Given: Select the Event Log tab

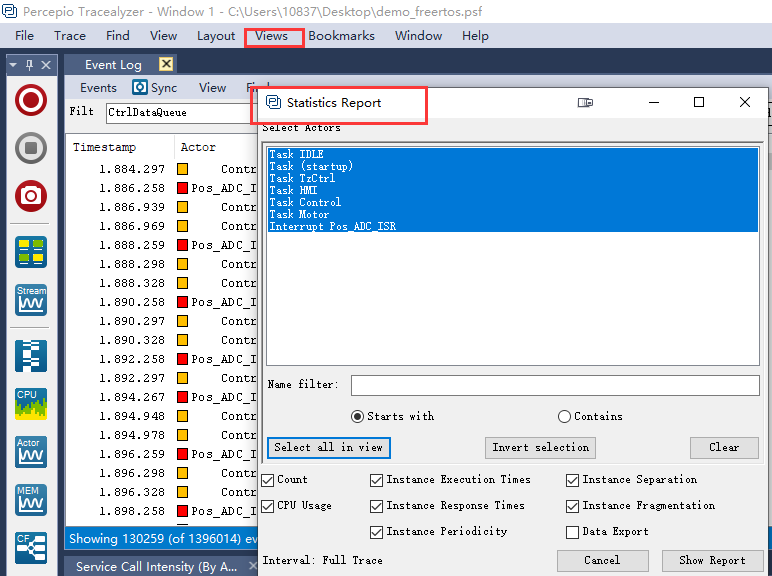Looking at the screenshot, I should [113, 64].
